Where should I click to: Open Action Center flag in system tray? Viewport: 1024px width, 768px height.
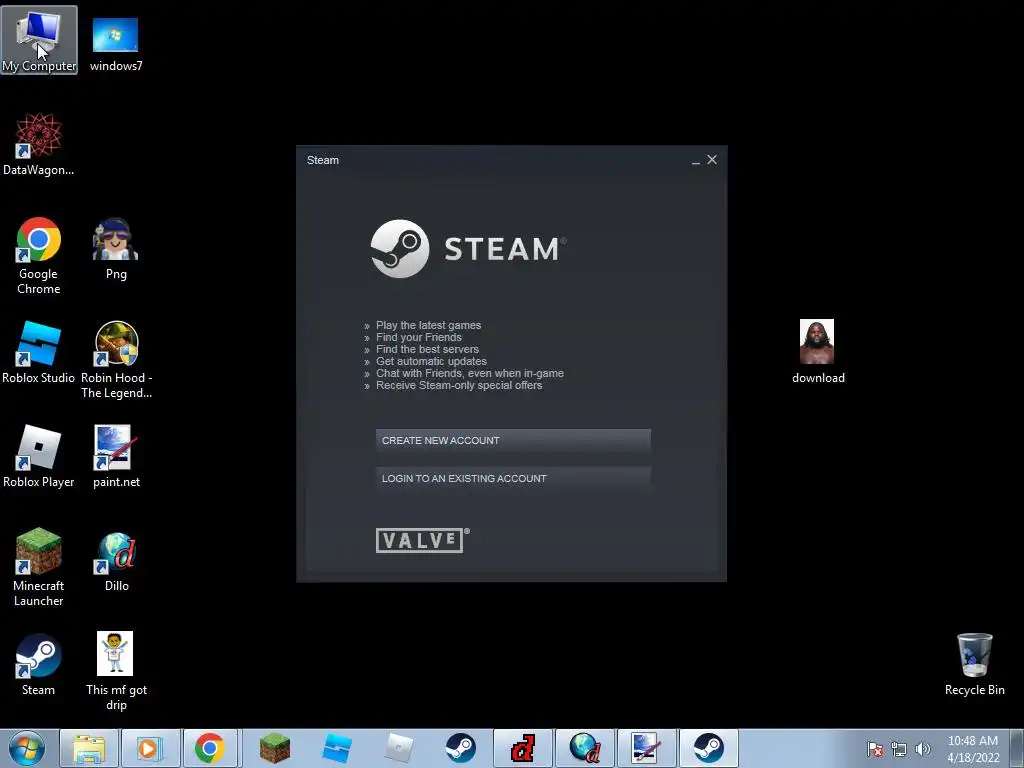(875, 749)
